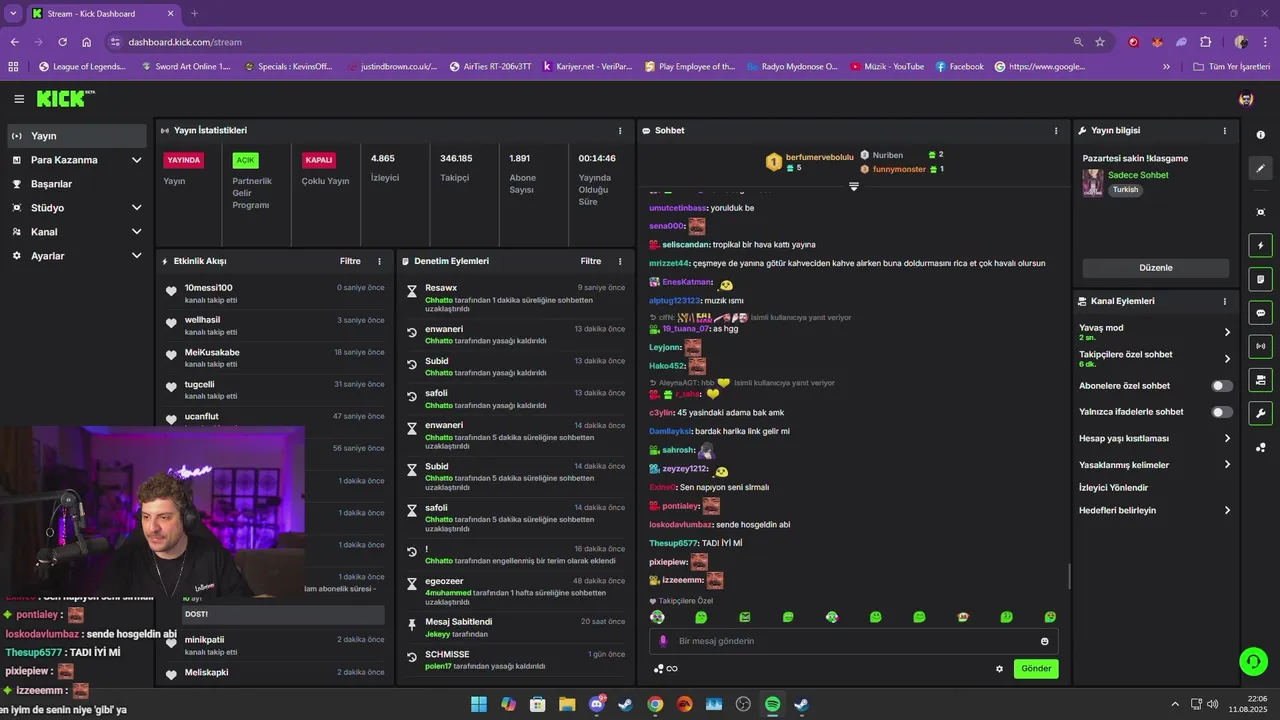Open Yavaş mod options
Screen dimensions: 1280x720
click(x=1155, y=332)
